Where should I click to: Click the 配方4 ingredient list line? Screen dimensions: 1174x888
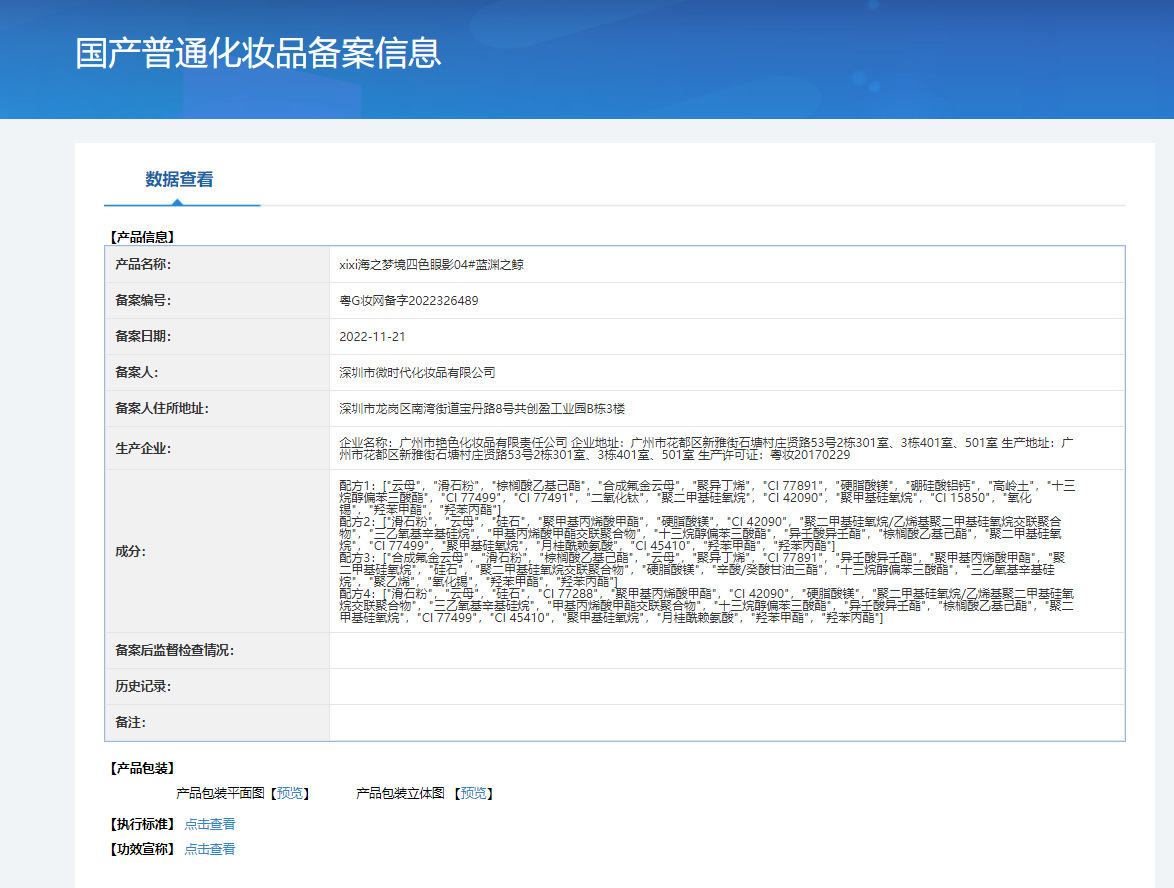706,605
